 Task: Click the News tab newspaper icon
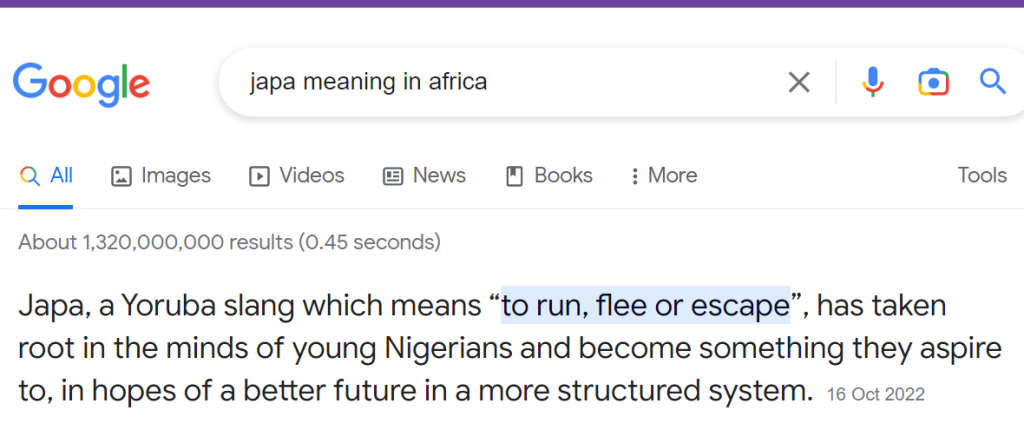392,176
